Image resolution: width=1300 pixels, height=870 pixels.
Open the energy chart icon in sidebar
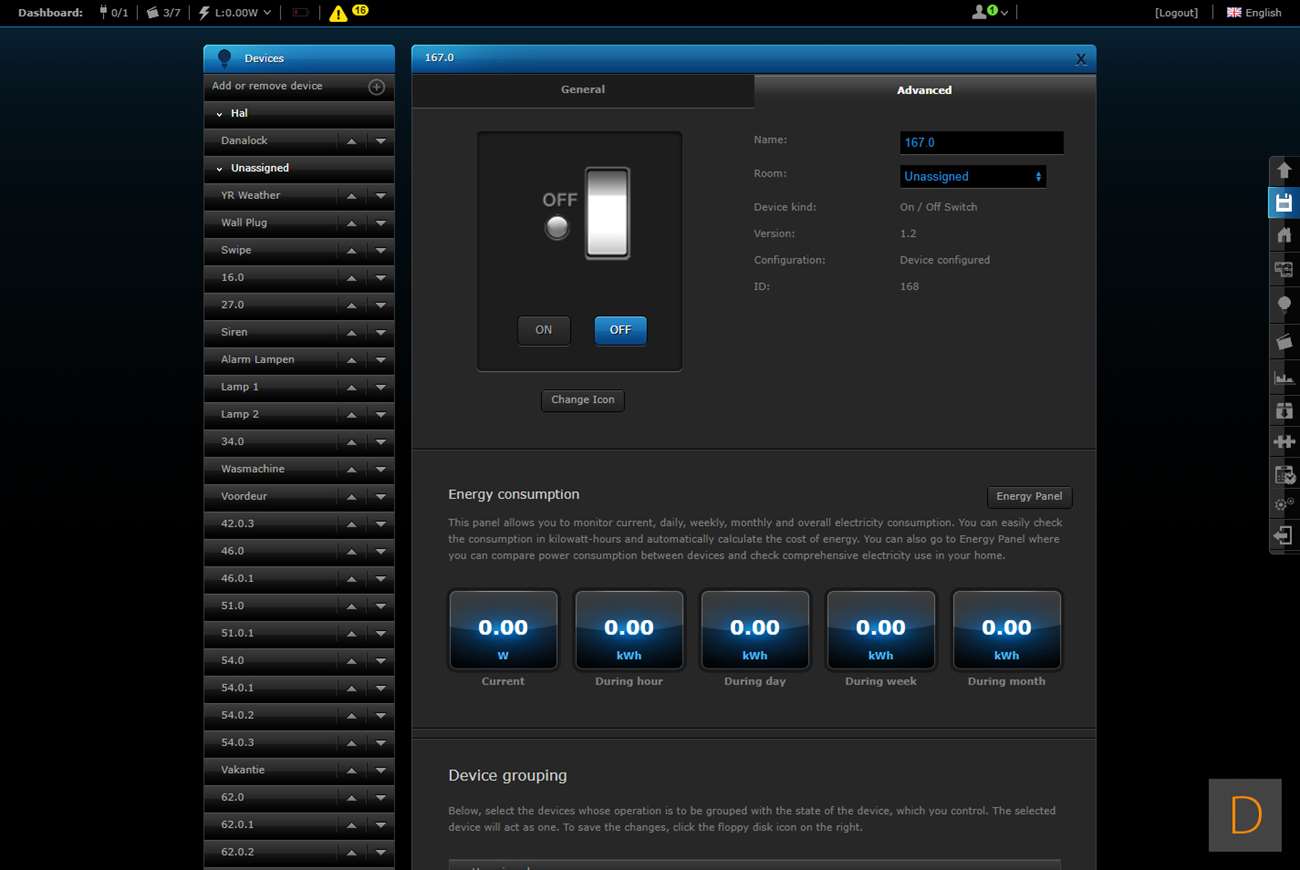1284,377
